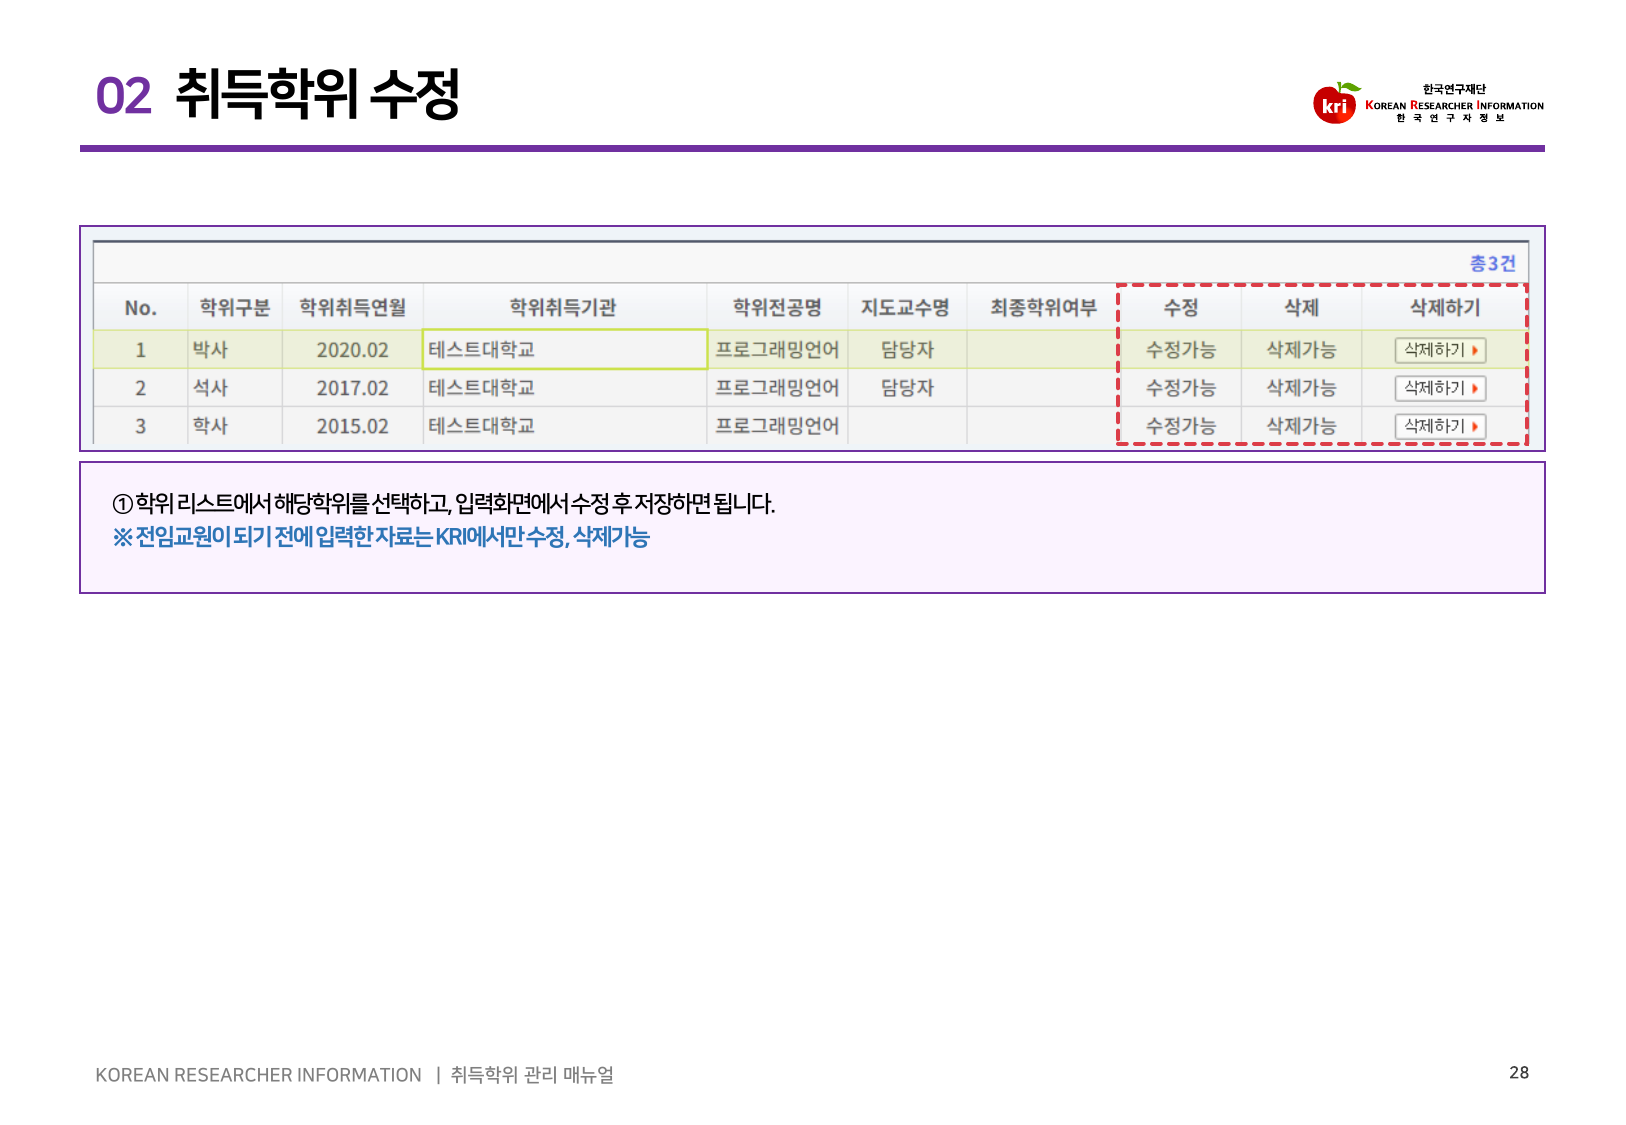Click the 학위취득기관 column header

pyautogui.click(x=563, y=308)
